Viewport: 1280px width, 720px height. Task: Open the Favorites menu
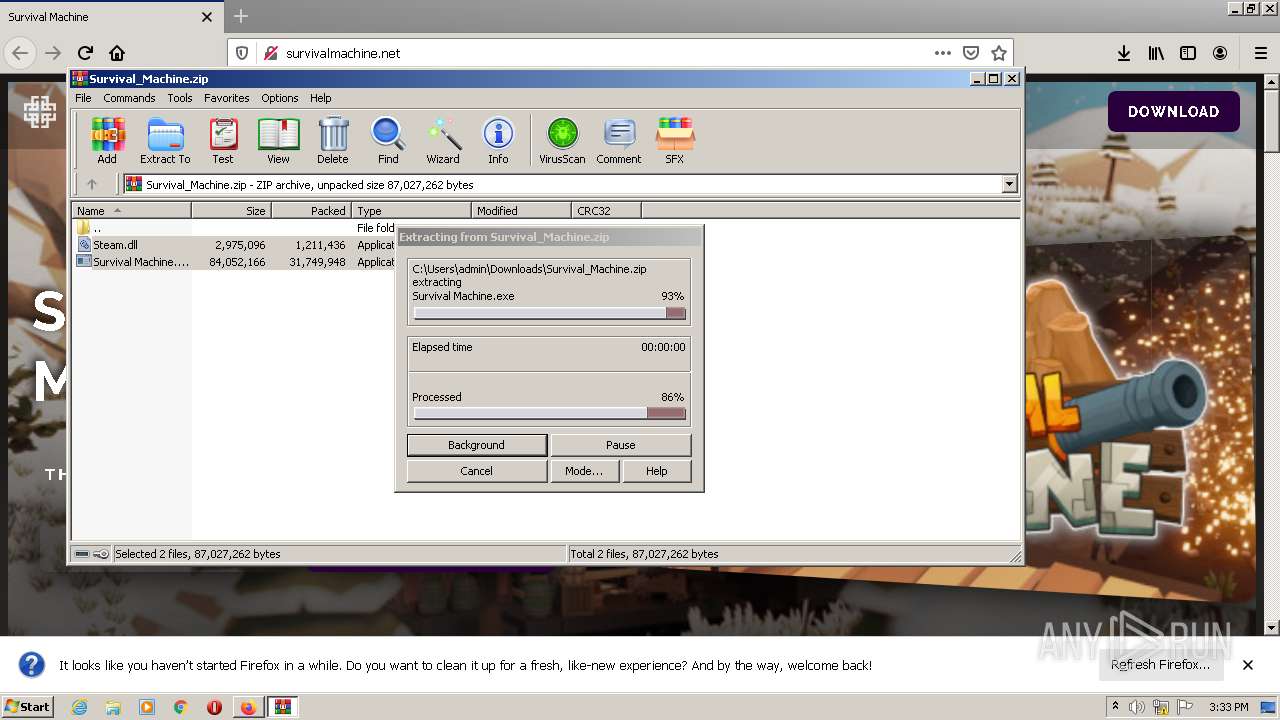click(x=227, y=98)
